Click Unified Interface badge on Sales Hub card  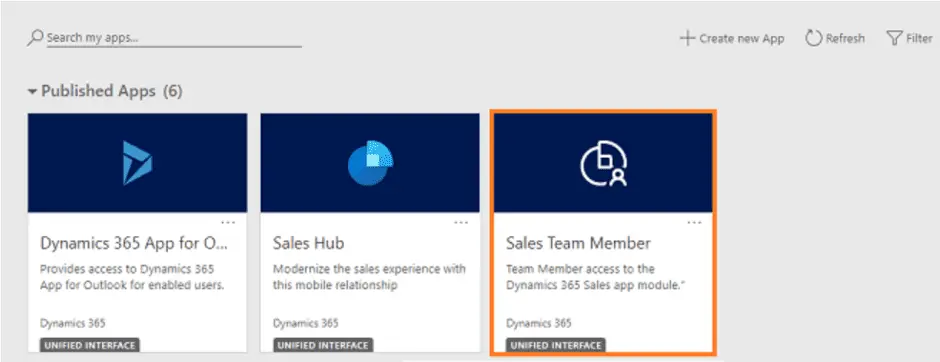point(323,346)
